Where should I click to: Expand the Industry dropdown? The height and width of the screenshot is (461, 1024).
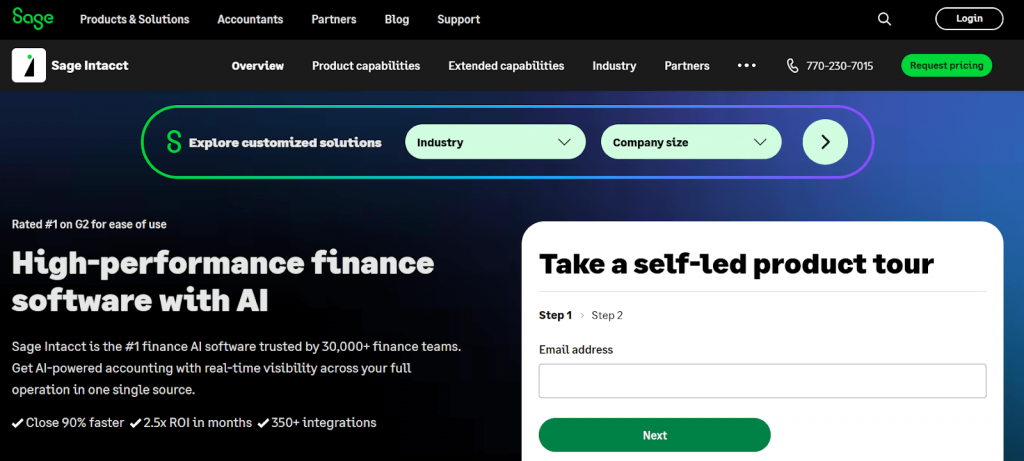pyautogui.click(x=494, y=142)
